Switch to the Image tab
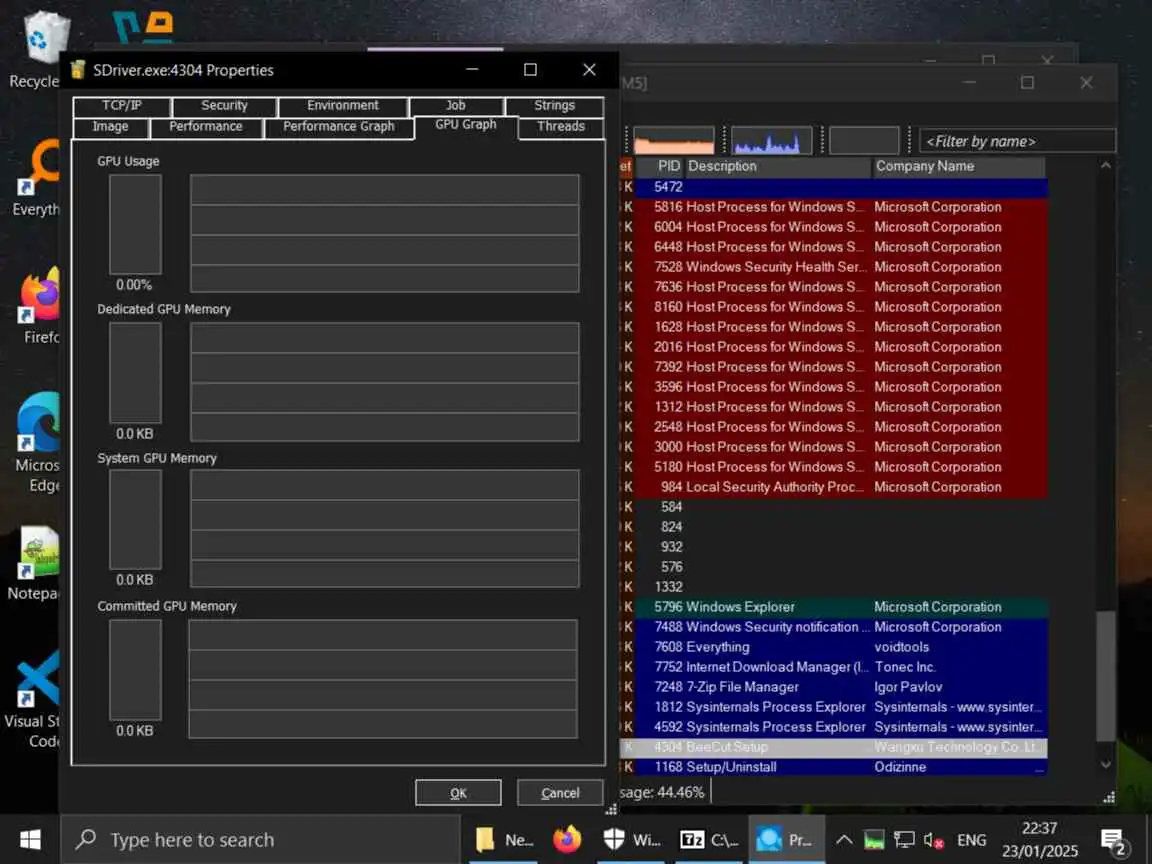This screenshot has height=864, width=1152. pos(110,127)
